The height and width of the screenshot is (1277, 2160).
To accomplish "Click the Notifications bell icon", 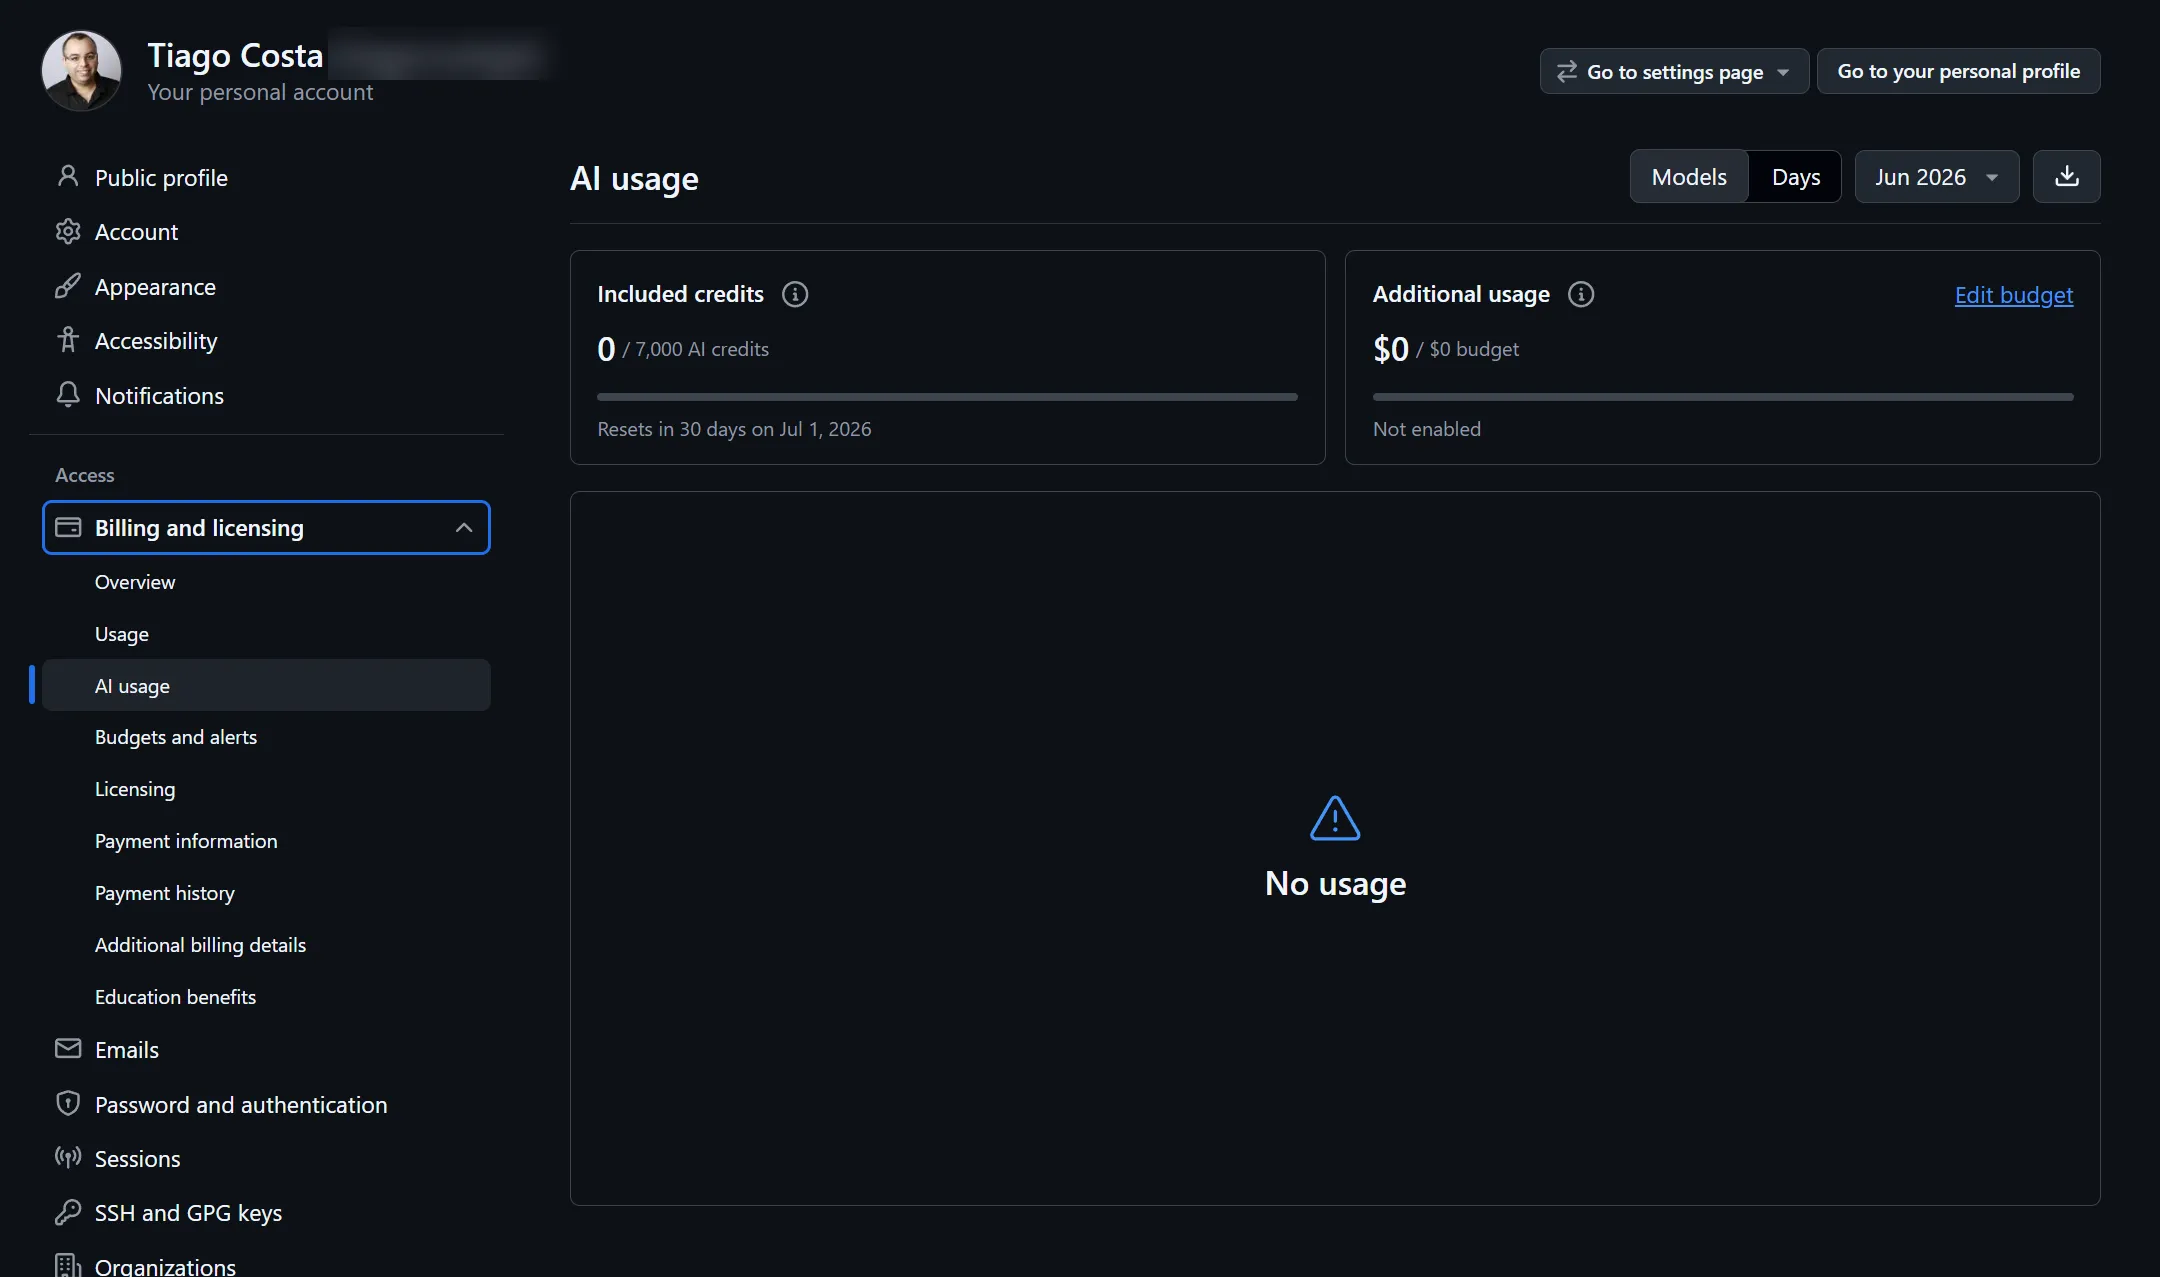I will click(x=68, y=395).
